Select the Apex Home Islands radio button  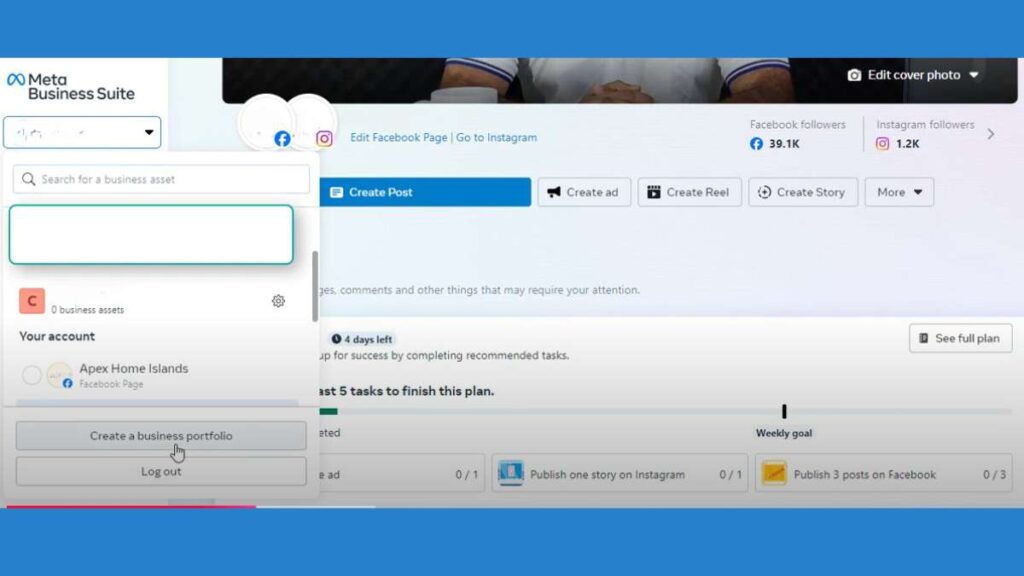pyautogui.click(x=31, y=375)
